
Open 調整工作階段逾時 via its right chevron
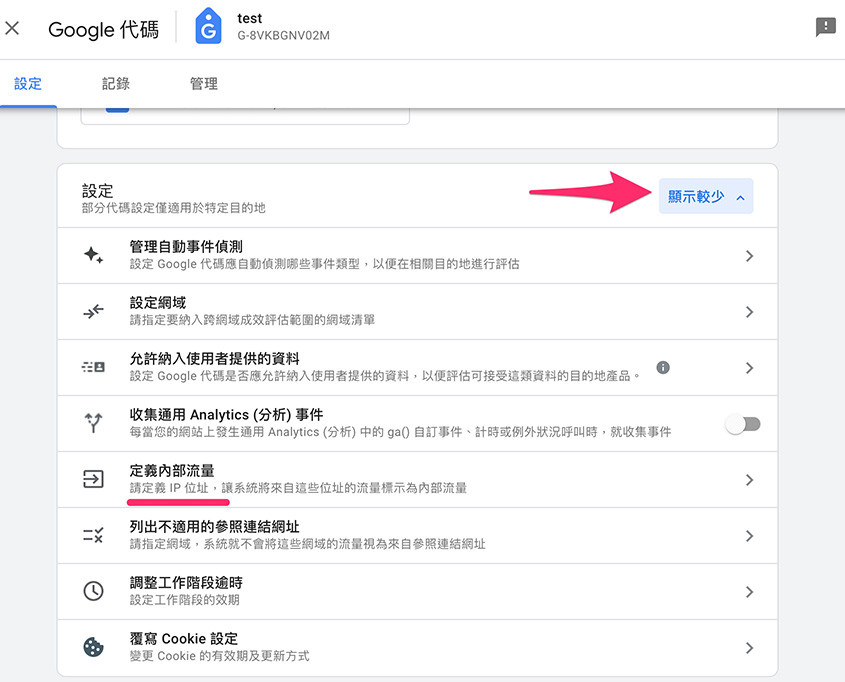(x=749, y=592)
